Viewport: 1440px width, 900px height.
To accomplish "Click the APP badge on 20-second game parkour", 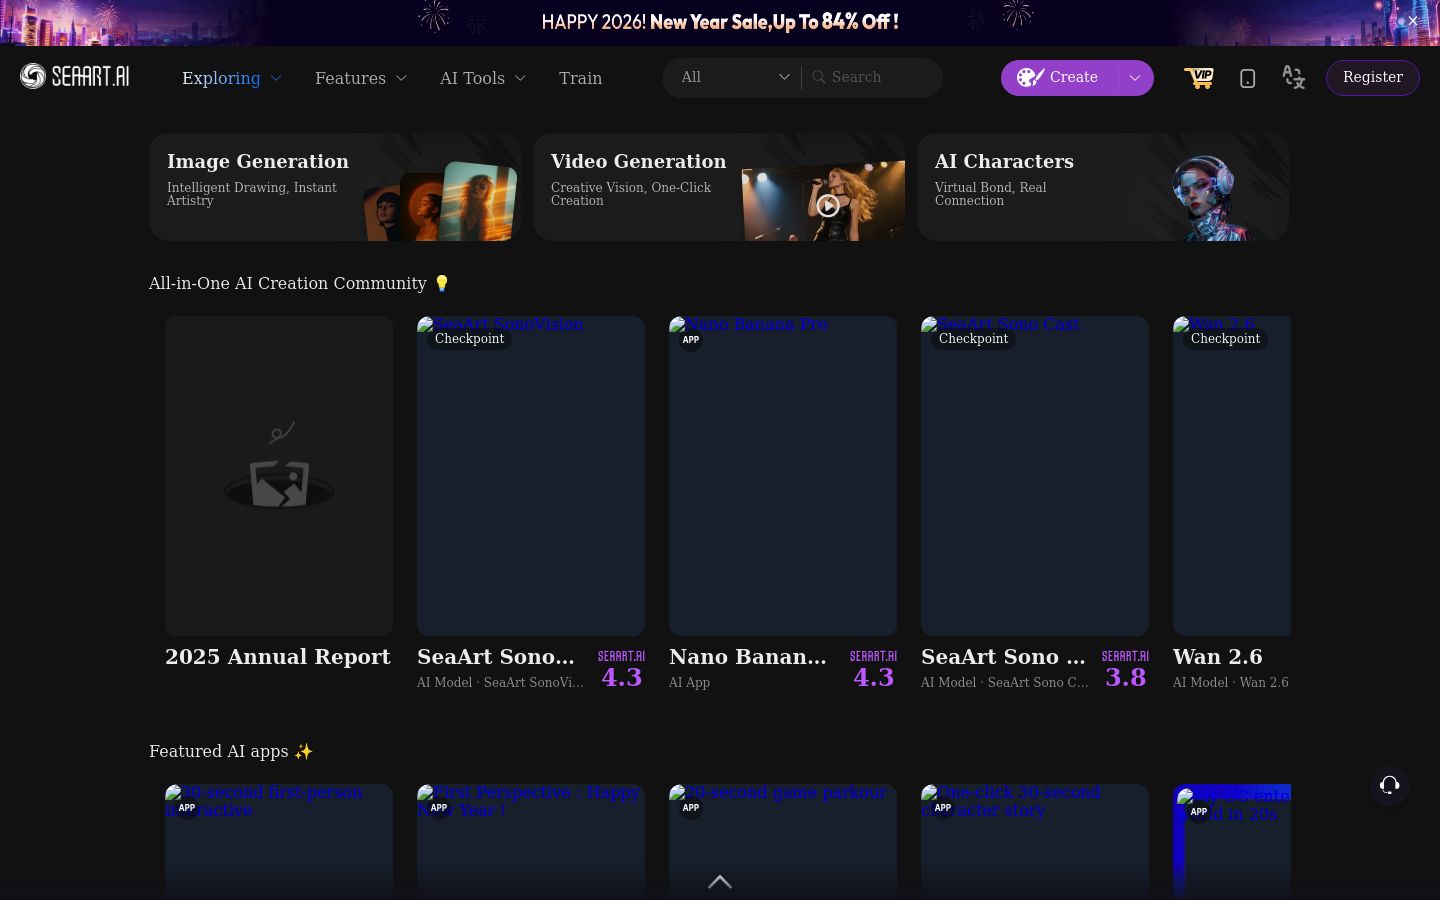I will click(690, 807).
